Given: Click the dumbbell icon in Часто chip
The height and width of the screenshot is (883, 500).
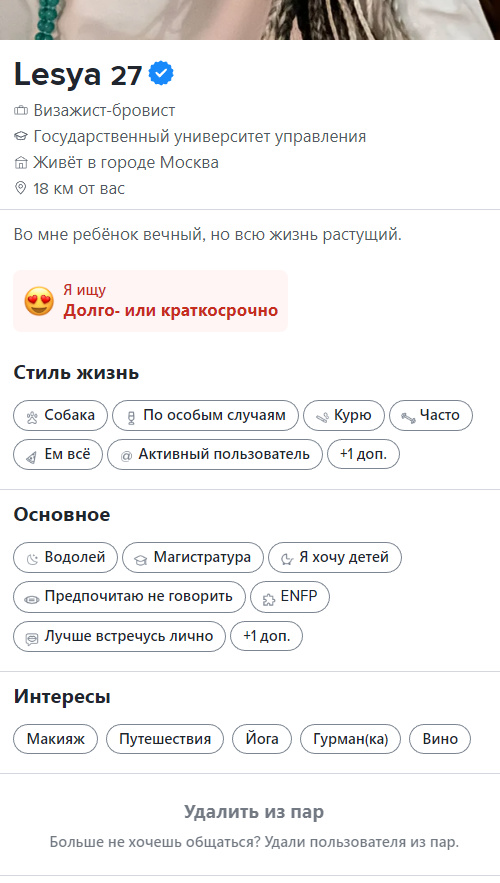Looking at the screenshot, I should click(408, 417).
